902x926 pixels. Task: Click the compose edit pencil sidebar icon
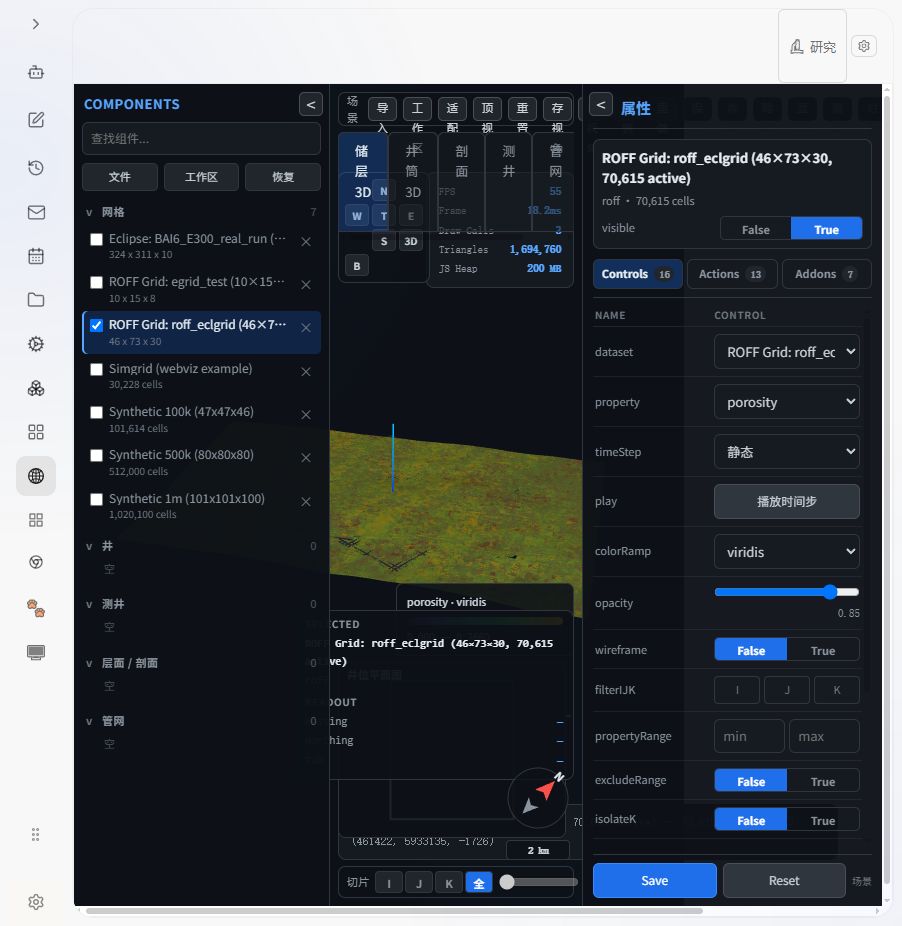tap(36, 120)
